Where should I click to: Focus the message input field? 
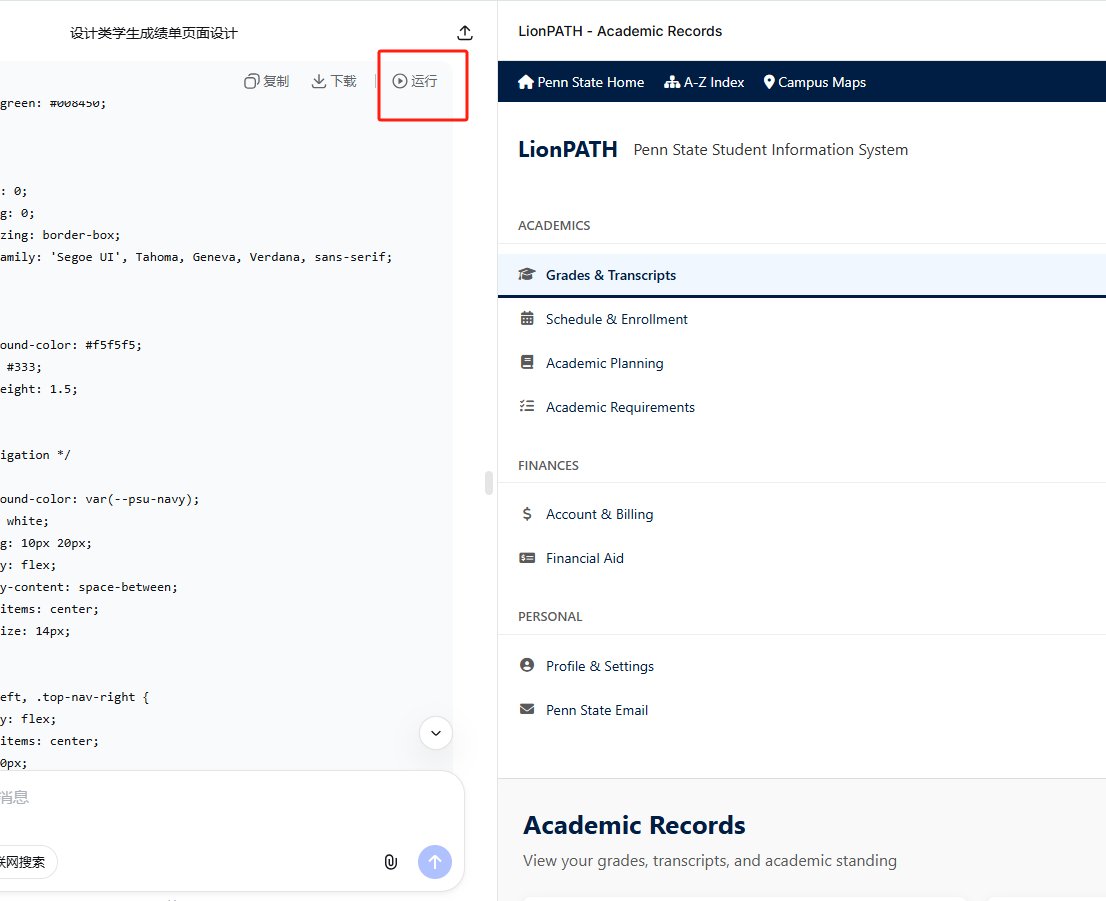tap(212, 798)
